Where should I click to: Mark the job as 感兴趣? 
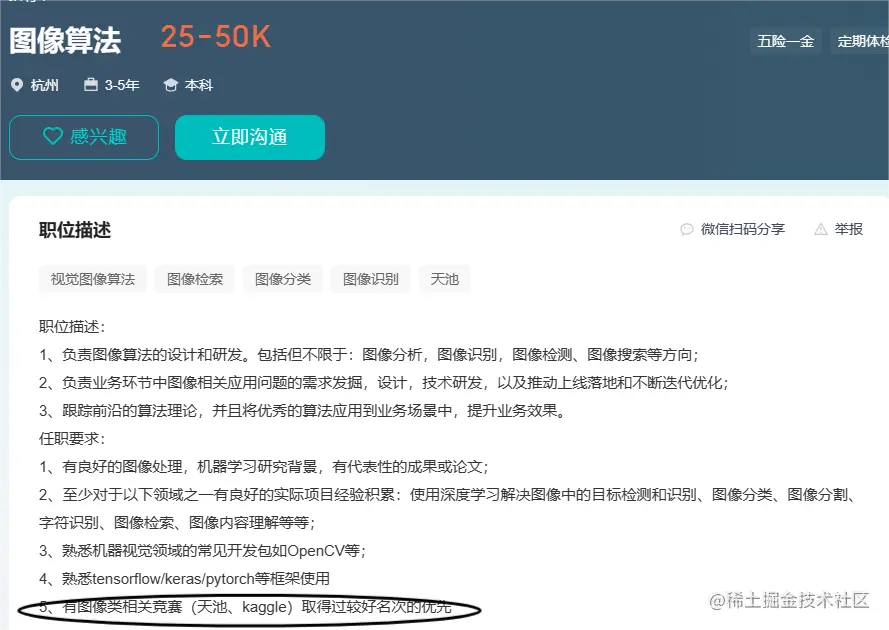click(84, 137)
